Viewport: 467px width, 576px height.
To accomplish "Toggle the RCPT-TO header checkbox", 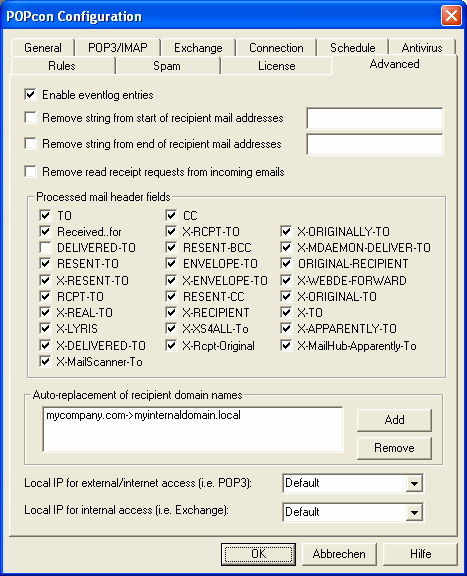I will coord(45,296).
